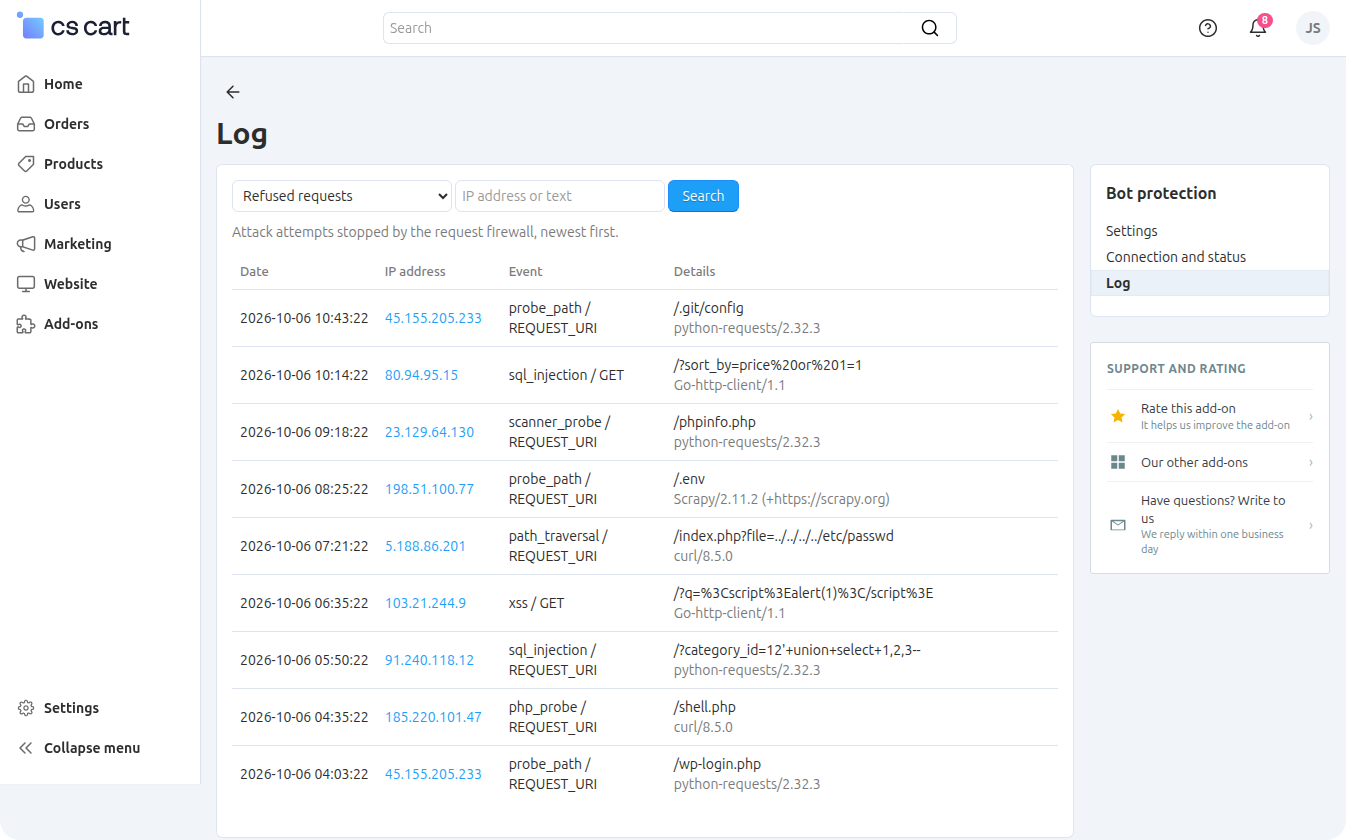Click the /wp-login.php details text
This screenshot has height=840, width=1346.
[717, 764]
